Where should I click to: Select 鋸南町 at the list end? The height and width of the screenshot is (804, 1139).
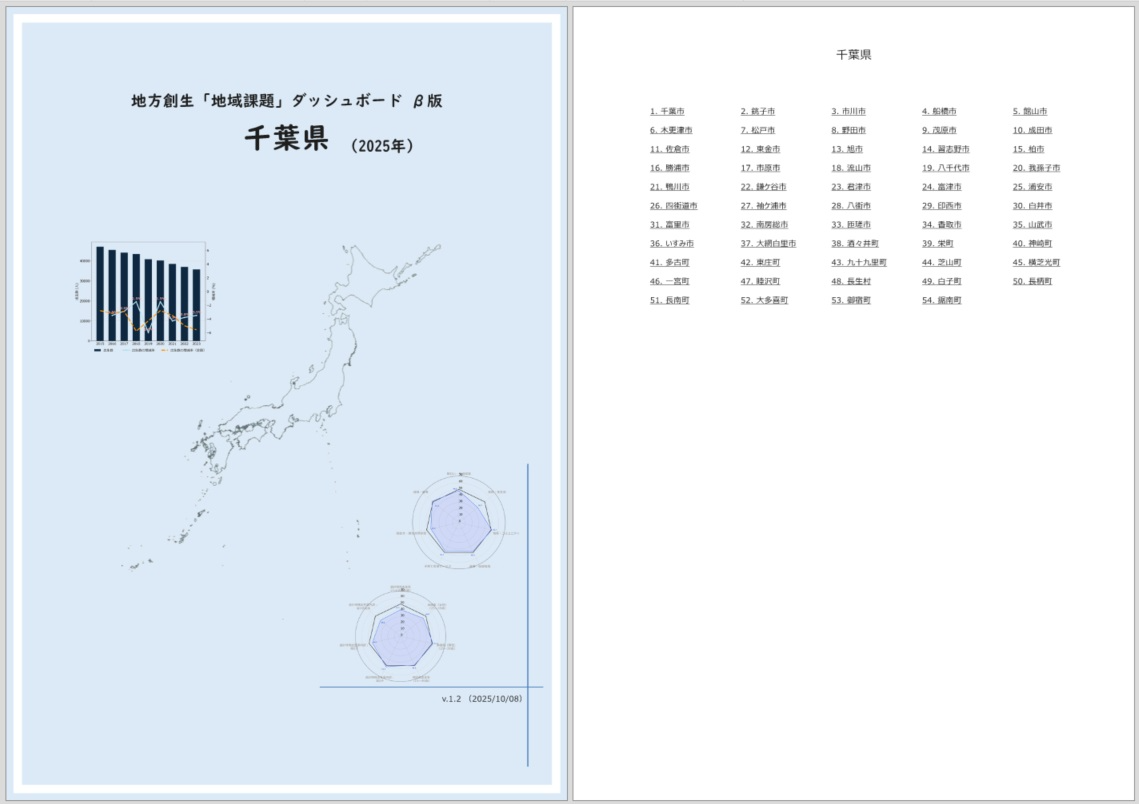click(x=944, y=300)
